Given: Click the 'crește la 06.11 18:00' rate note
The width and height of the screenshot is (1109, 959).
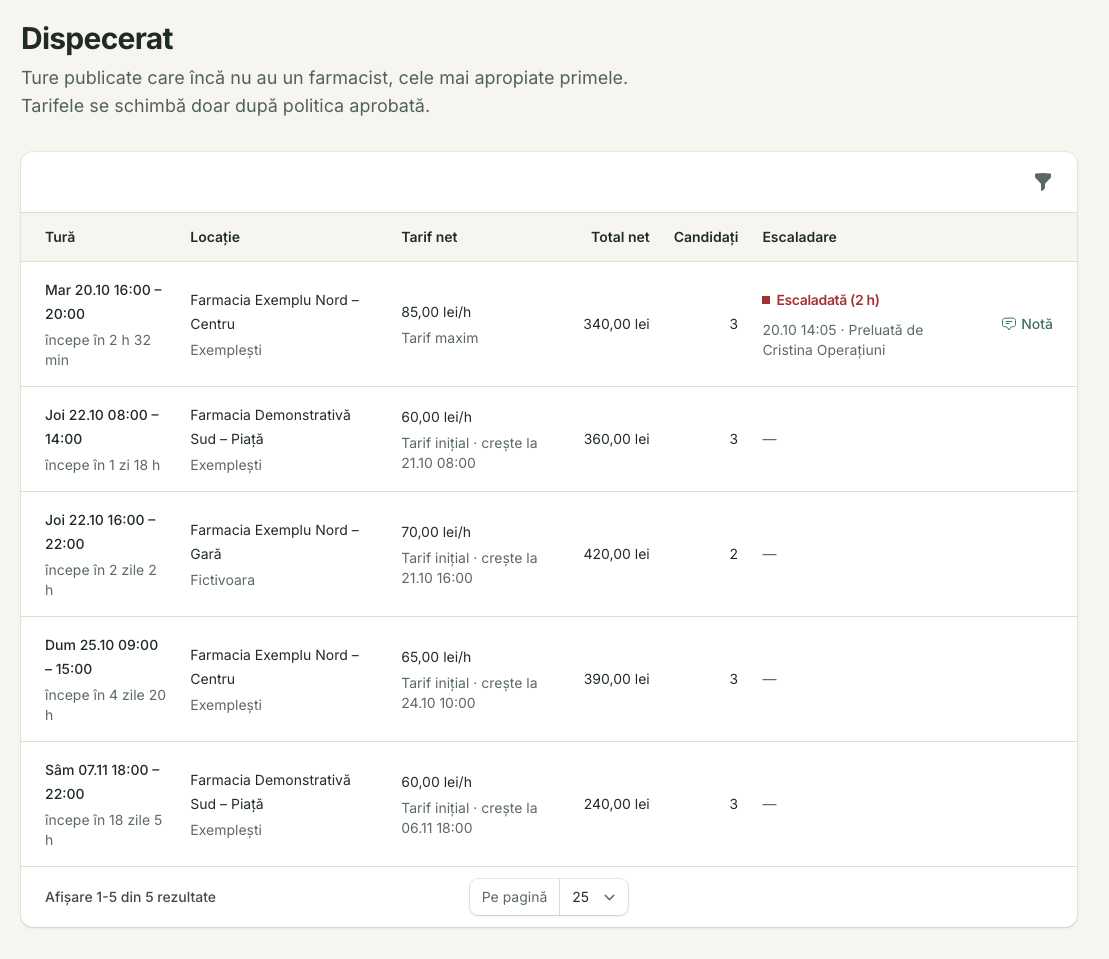Looking at the screenshot, I should point(470,818).
